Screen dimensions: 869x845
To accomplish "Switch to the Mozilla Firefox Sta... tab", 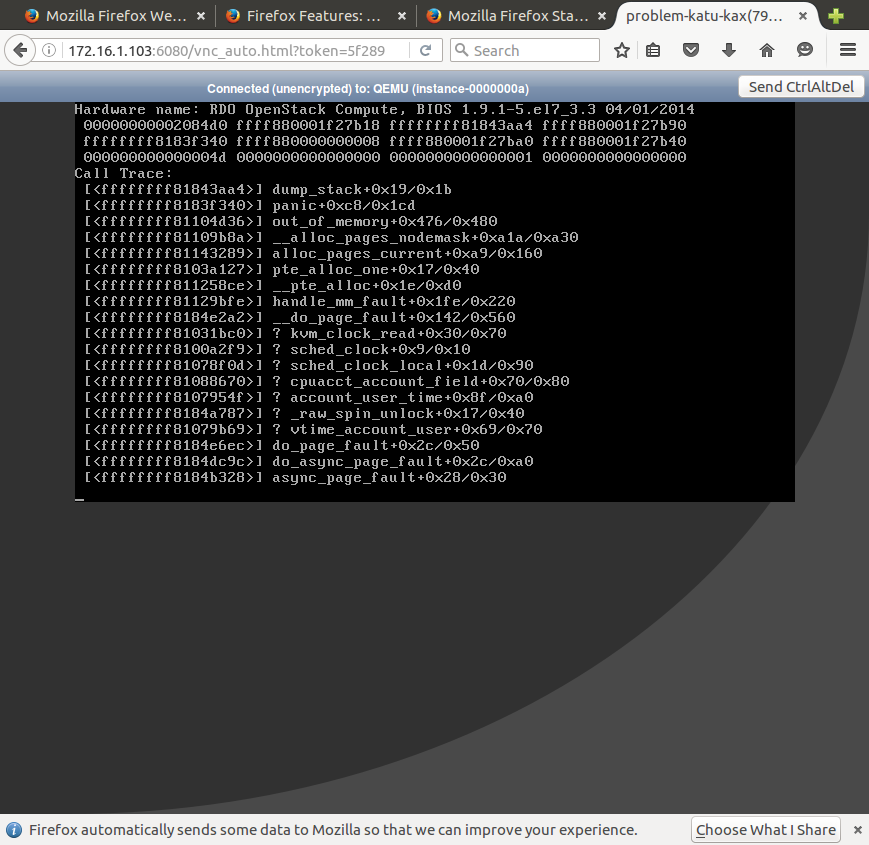I will click(514, 16).
